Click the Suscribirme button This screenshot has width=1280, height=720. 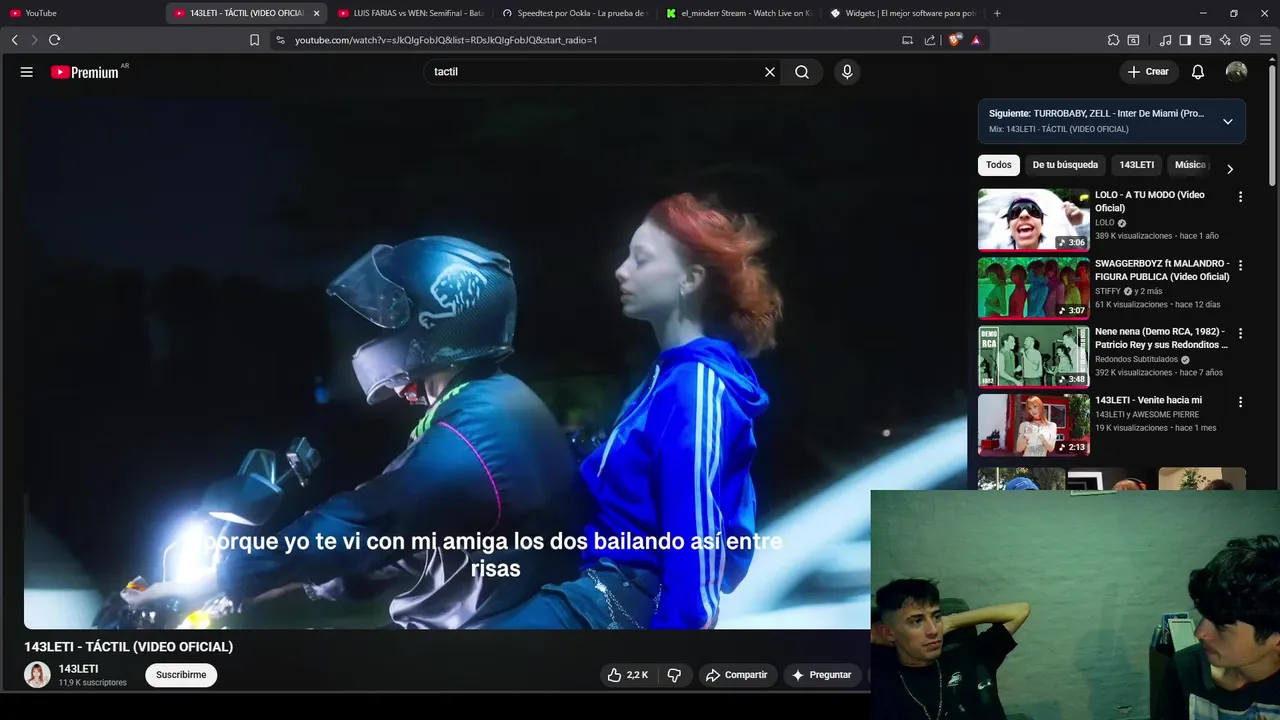(181, 675)
